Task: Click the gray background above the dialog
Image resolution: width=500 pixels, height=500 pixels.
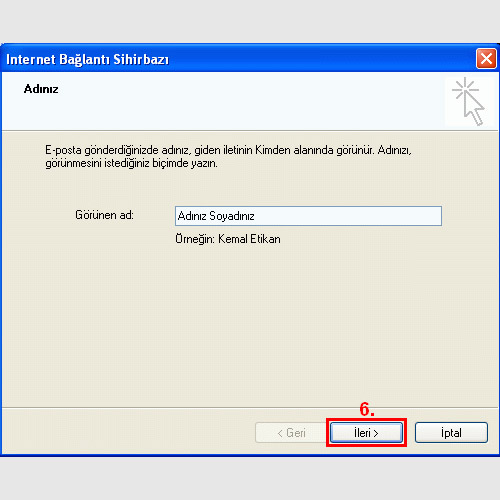Action: point(250,21)
